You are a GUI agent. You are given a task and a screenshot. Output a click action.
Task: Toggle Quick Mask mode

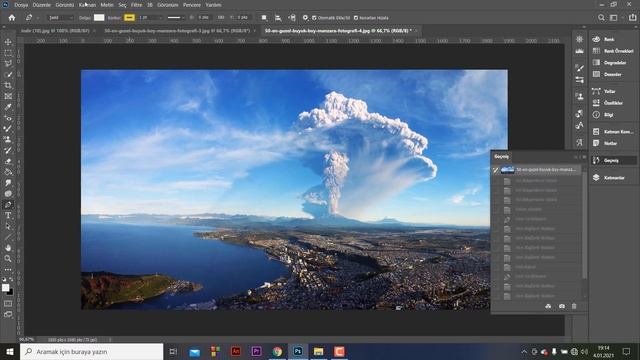coord(8,304)
